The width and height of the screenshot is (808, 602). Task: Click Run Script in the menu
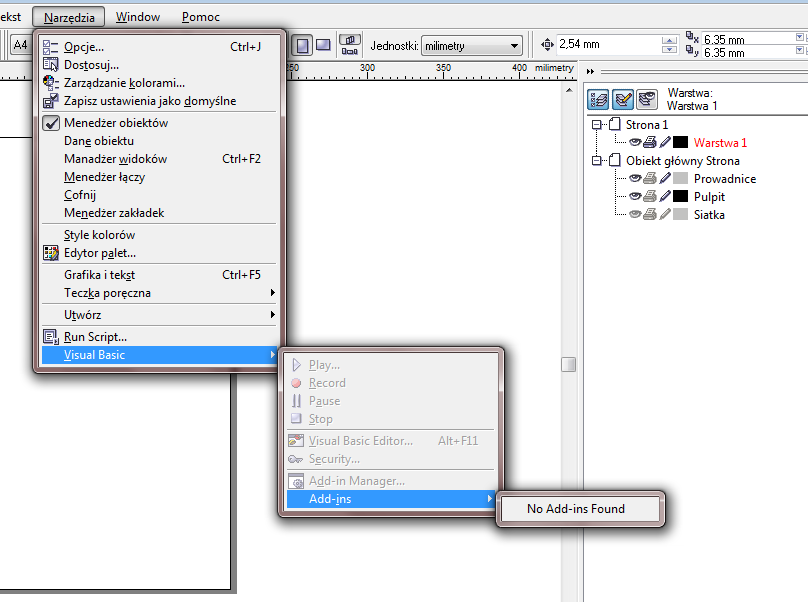tap(95, 337)
